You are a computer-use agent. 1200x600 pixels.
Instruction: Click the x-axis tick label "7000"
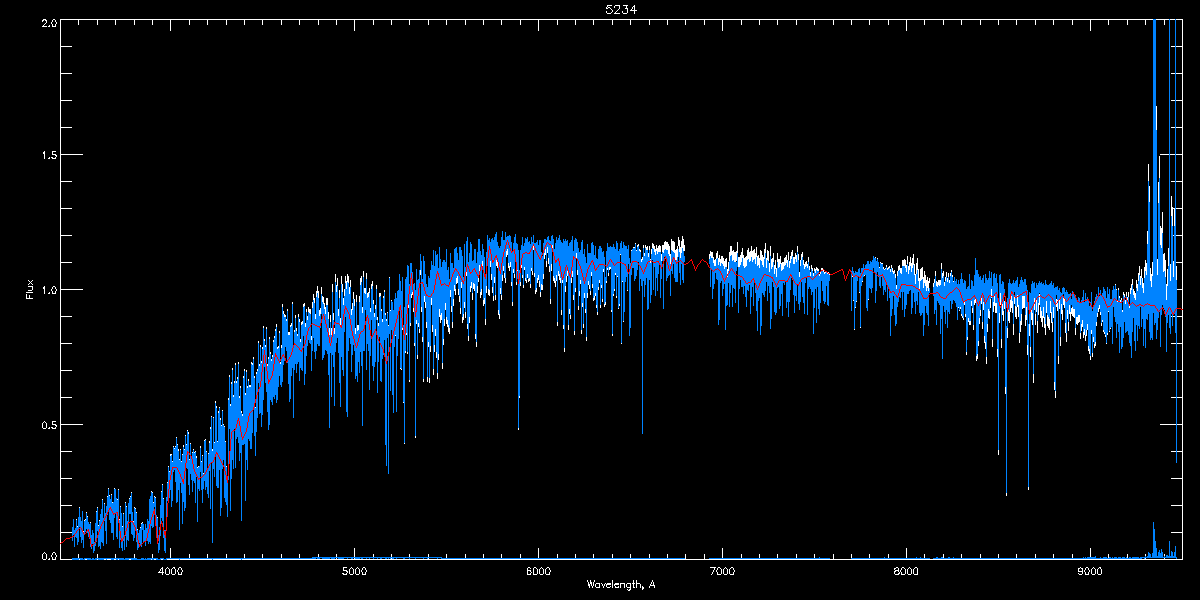pos(722,572)
